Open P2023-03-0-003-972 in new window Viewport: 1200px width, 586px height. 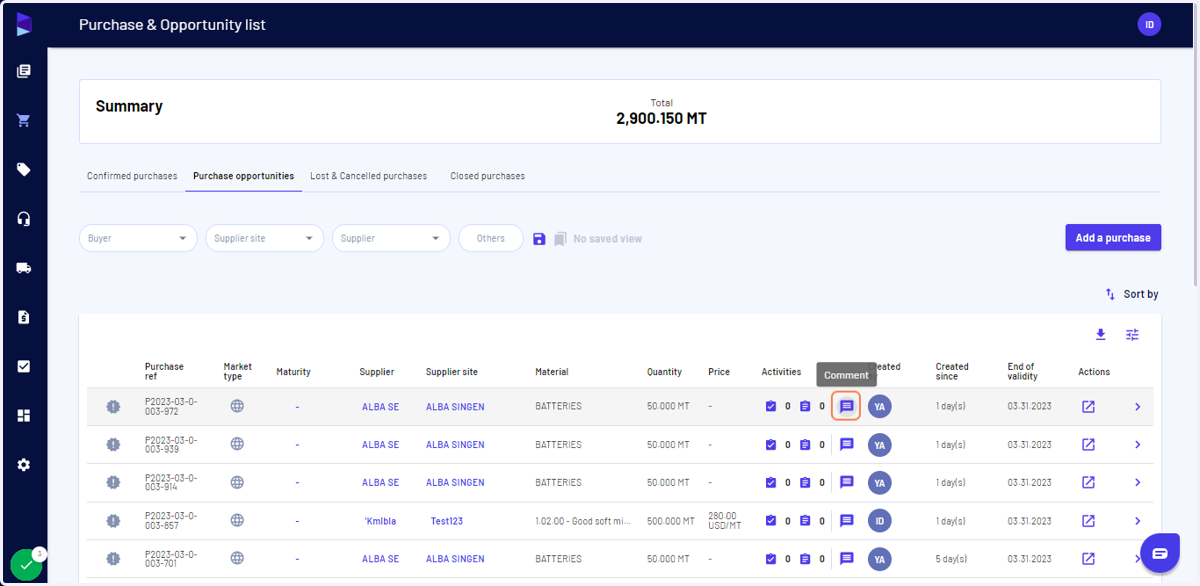1088,407
